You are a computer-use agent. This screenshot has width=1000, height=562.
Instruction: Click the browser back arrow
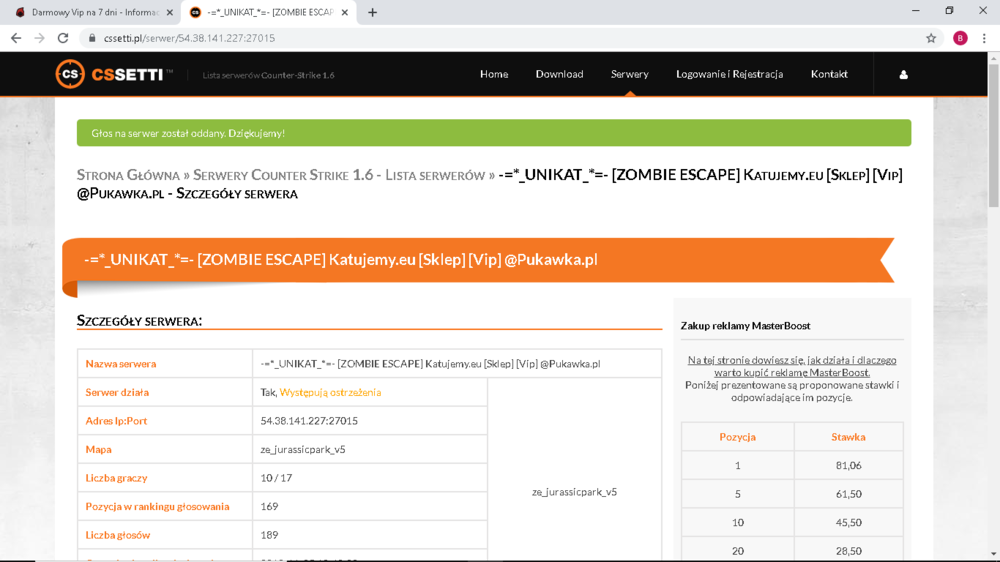(x=16, y=38)
